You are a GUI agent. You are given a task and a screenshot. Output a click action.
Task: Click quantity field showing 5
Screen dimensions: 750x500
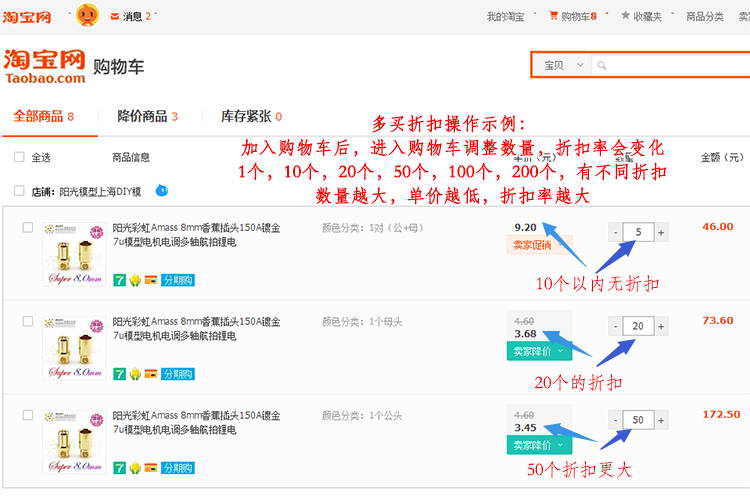click(x=638, y=232)
